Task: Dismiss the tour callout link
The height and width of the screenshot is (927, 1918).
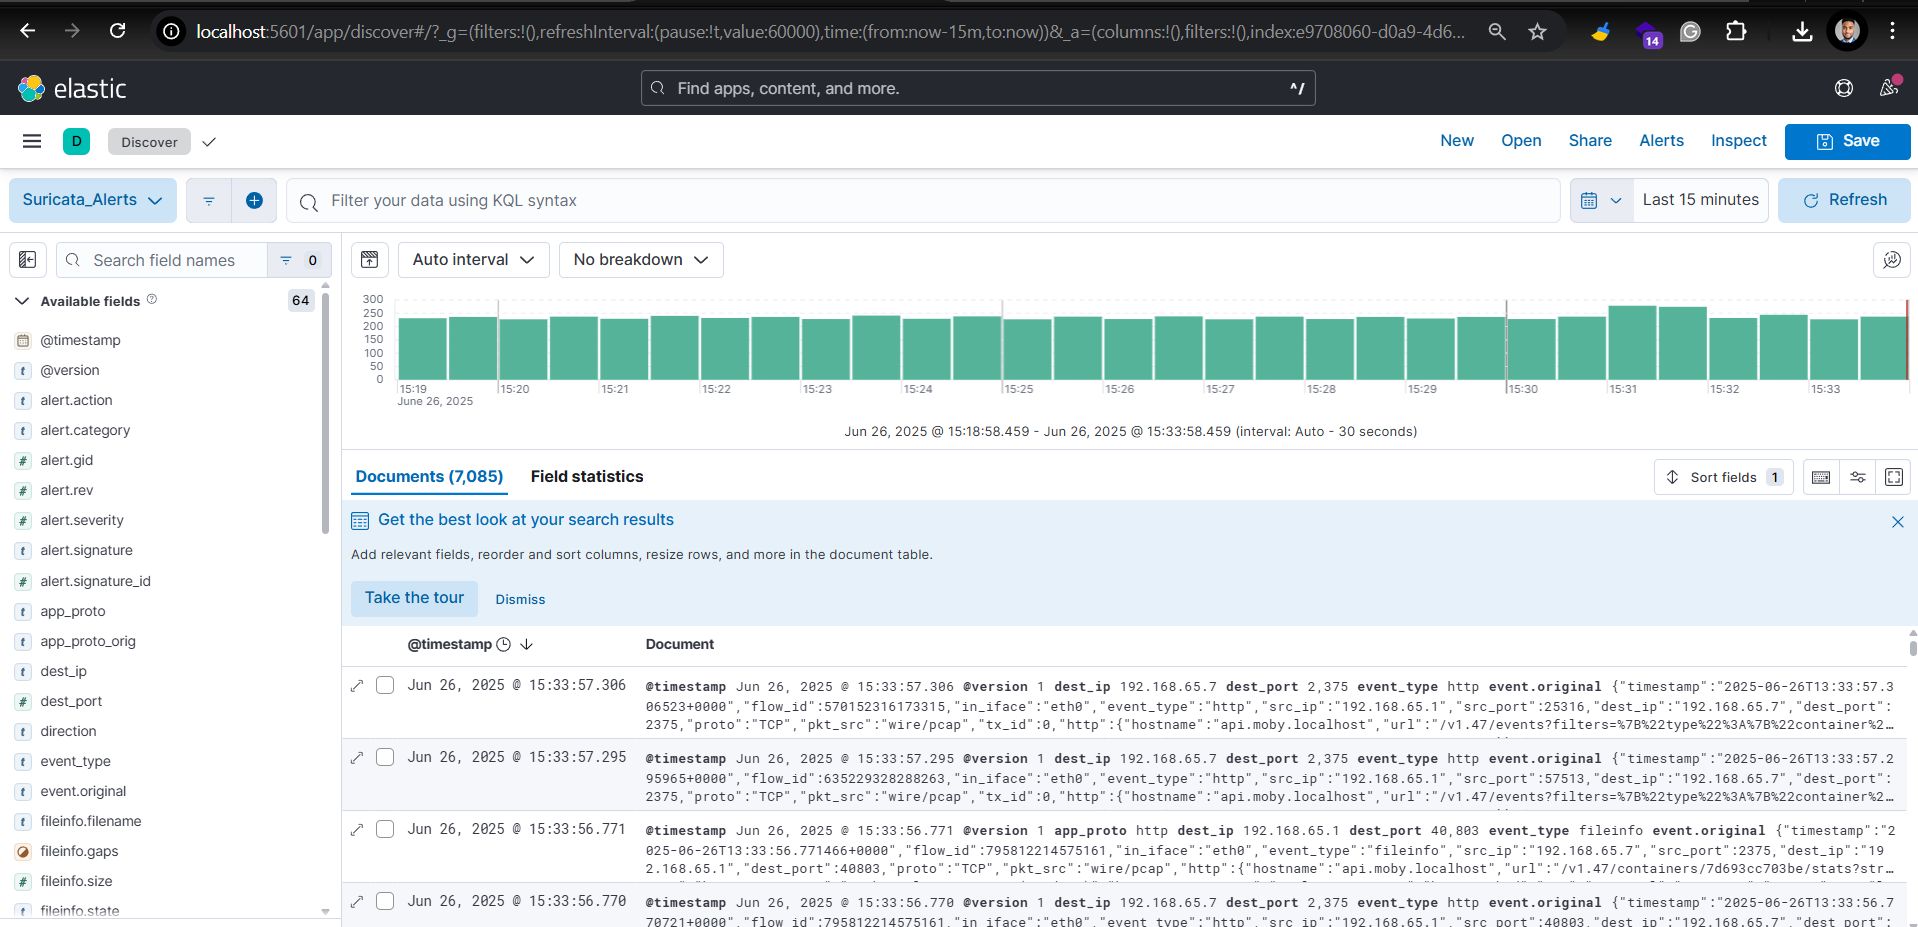Action: pos(520,600)
